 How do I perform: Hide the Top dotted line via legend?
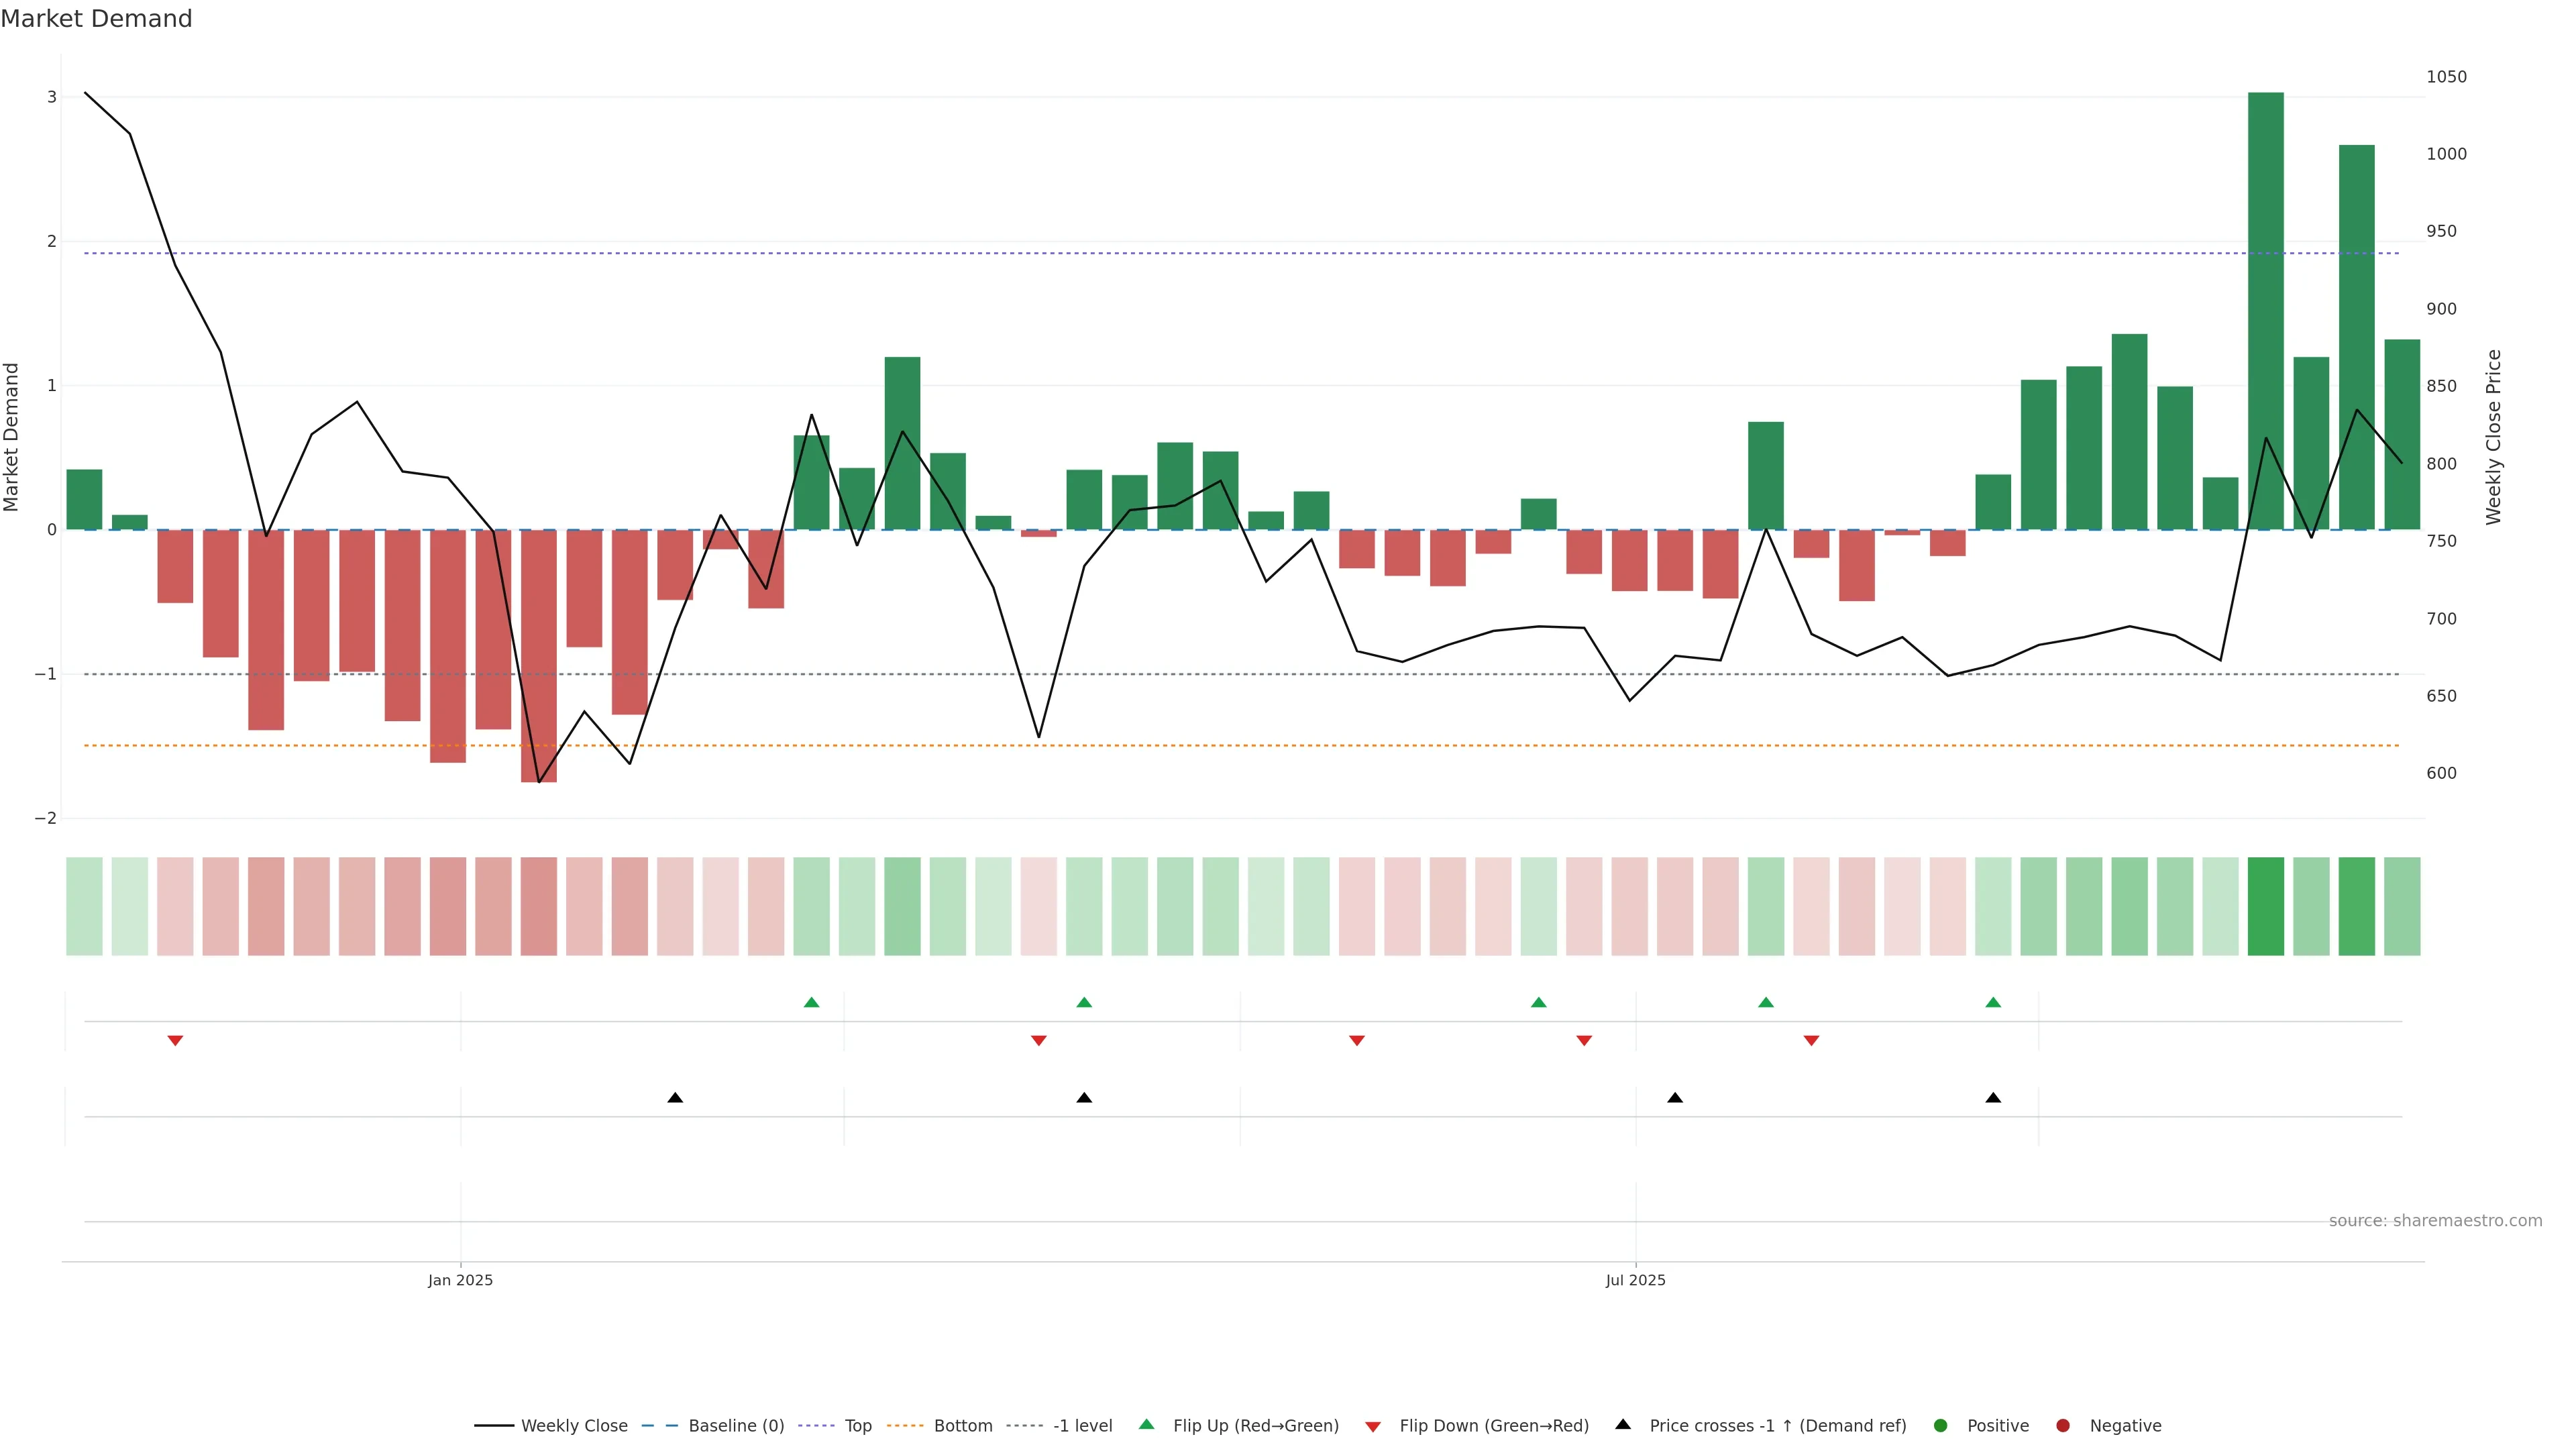click(x=857, y=1426)
